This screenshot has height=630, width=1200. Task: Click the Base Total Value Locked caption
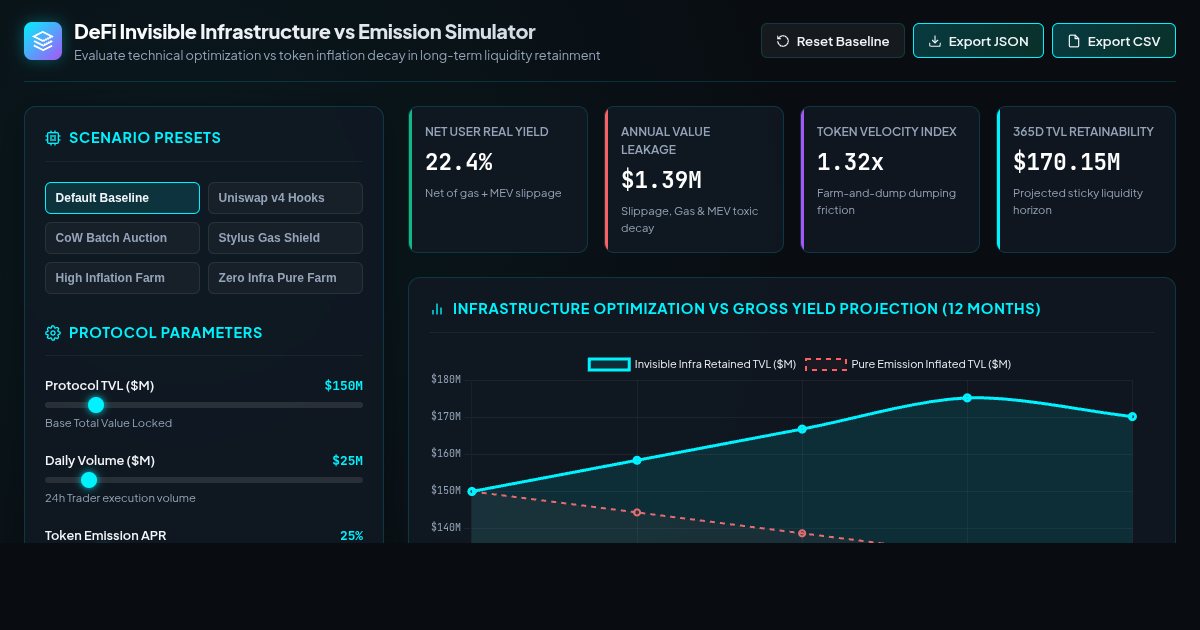coord(108,423)
